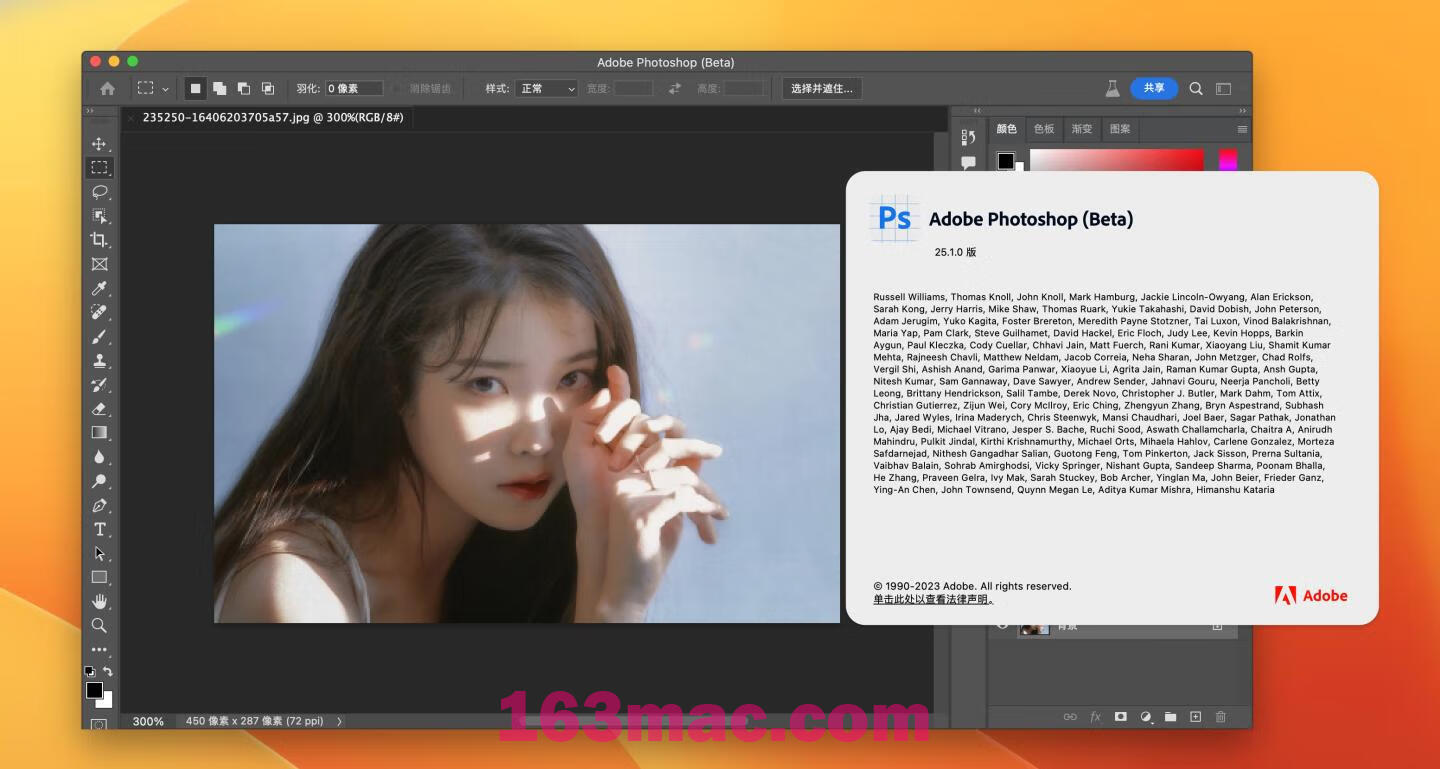Open legal notices link 单击此处以查看法律声明

point(933,599)
